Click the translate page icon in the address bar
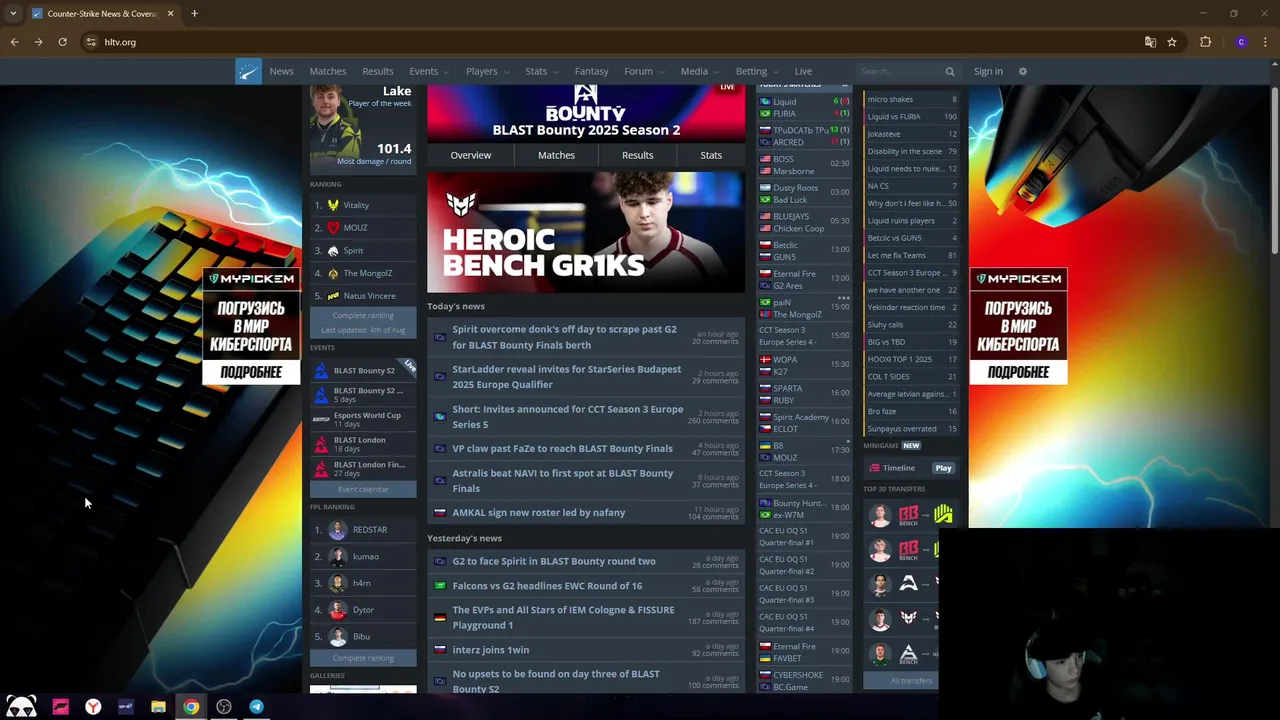 point(1150,42)
